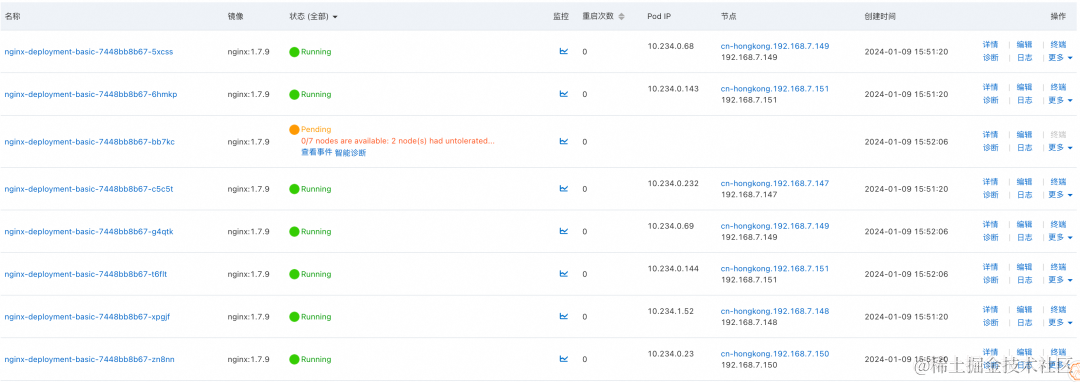Viewport: 1080px width, 382px height.
Task: Open pod nginx-deployment-basic-7448bb8b67-6hmkp
Action: tap(91, 94)
